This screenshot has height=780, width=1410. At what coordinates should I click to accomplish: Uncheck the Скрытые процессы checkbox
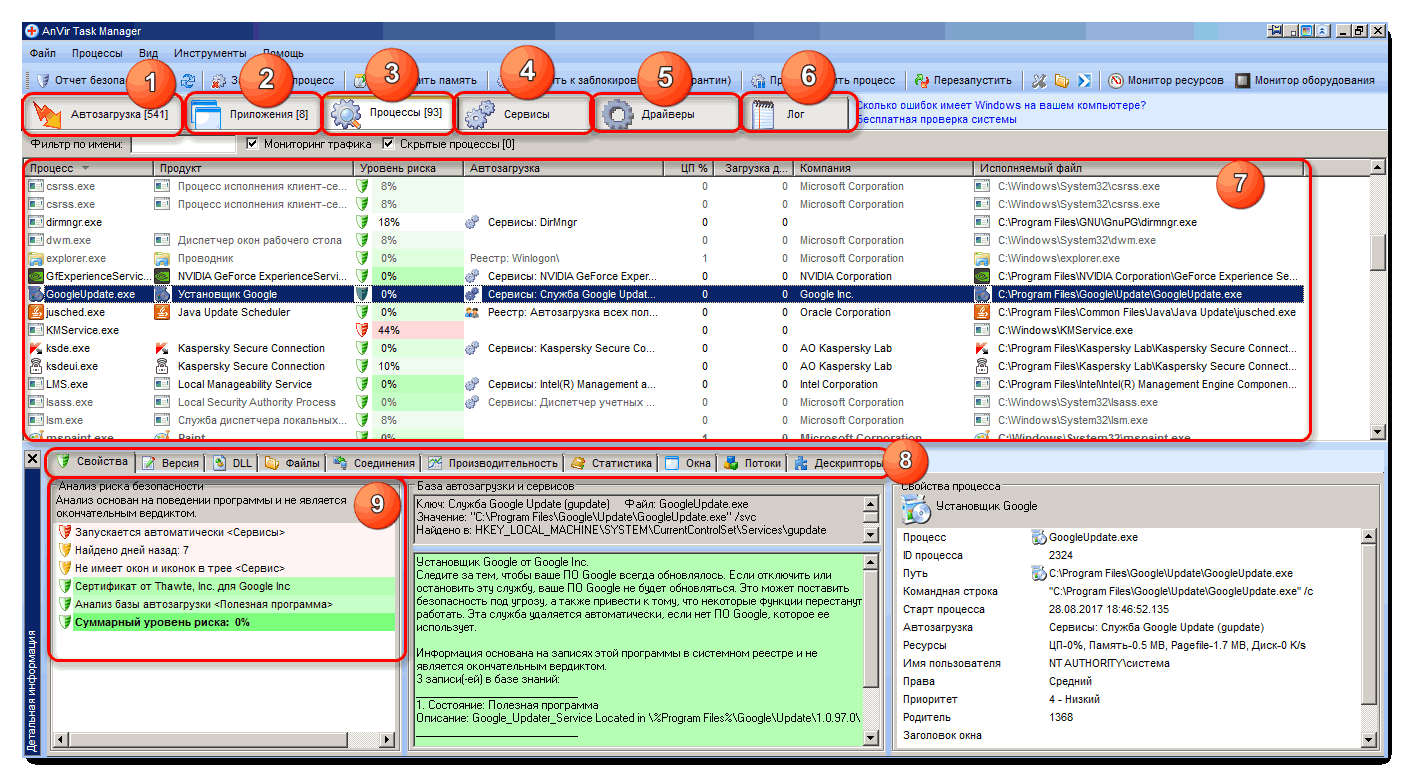[x=388, y=144]
